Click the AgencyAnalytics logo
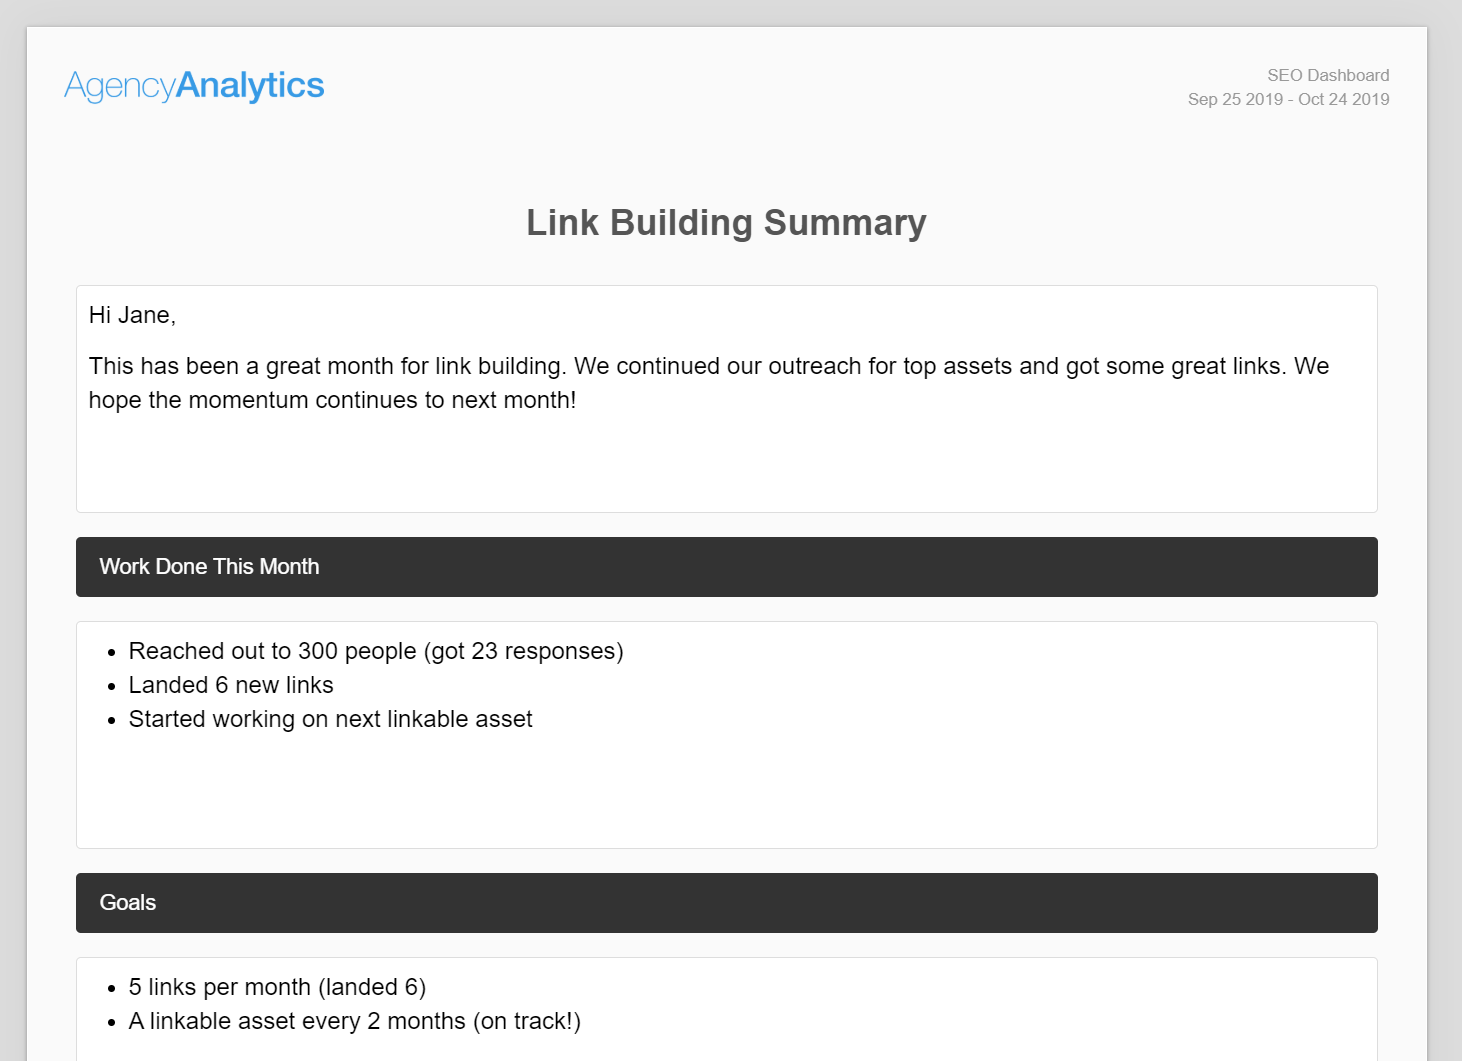The width and height of the screenshot is (1462, 1061). click(x=194, y=86)
